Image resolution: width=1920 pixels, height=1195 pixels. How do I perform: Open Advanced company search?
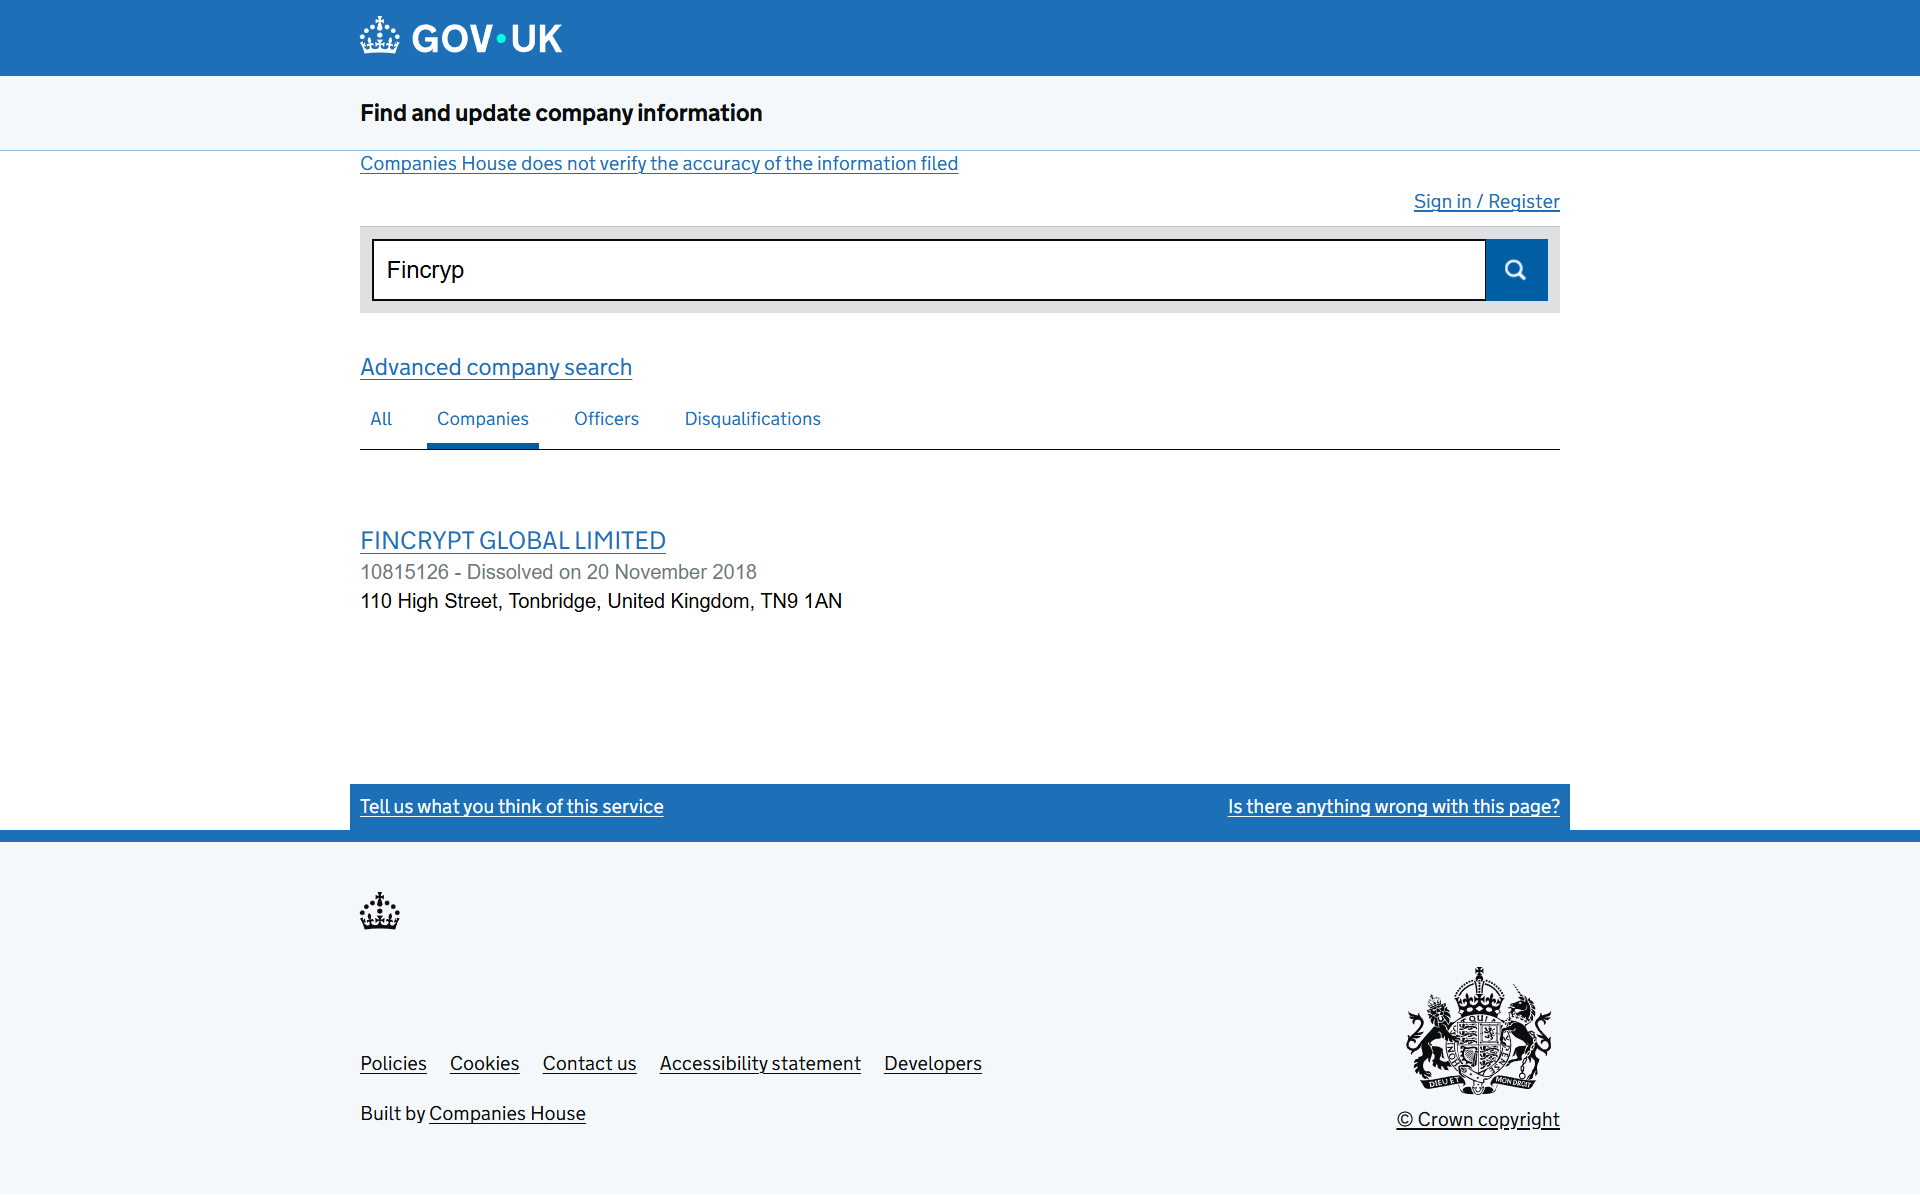tap(496, 367)
